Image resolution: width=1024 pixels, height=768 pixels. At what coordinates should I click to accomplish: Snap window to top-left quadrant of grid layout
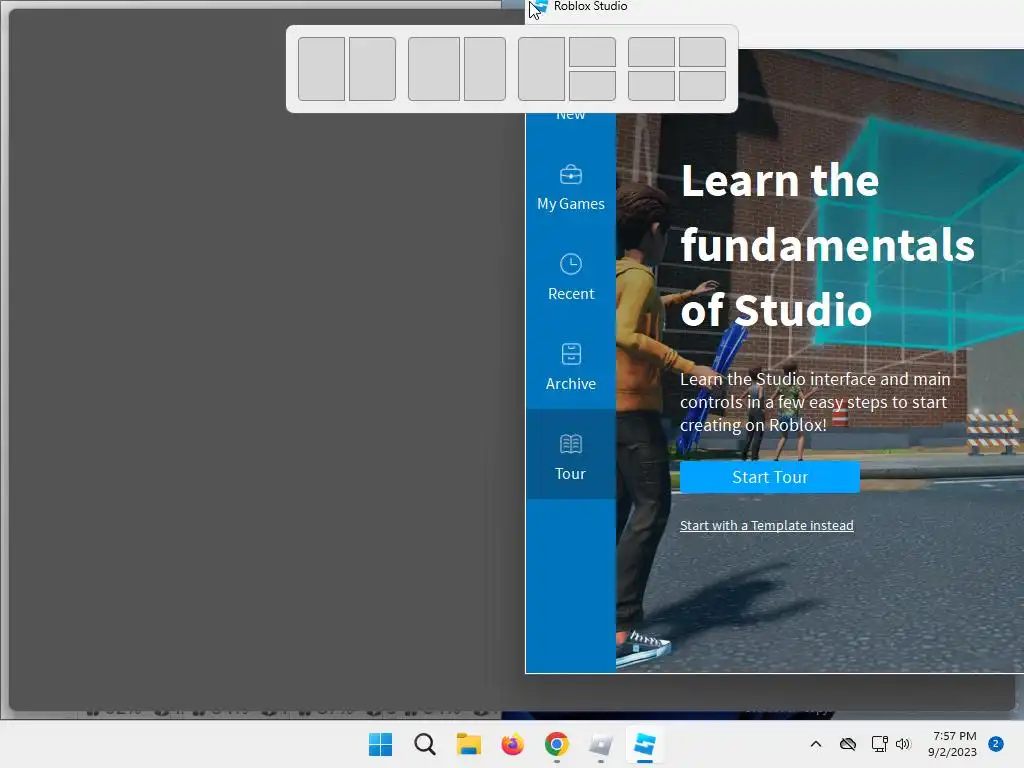click(651, 52)
